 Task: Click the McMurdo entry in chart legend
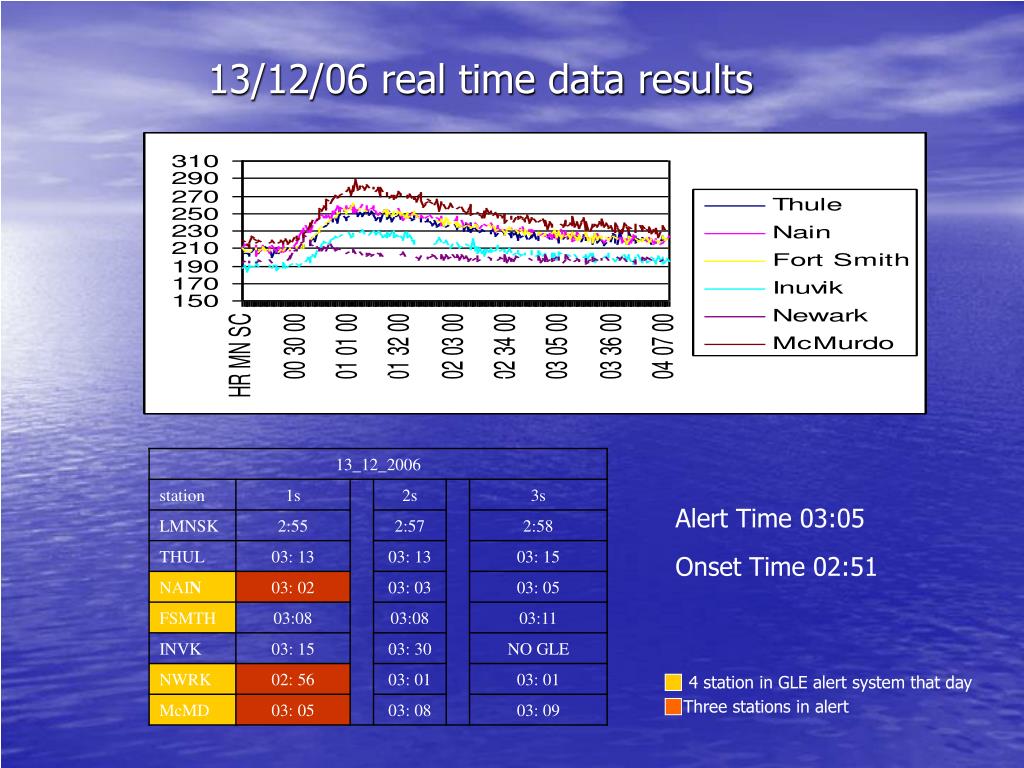point(799,343)
